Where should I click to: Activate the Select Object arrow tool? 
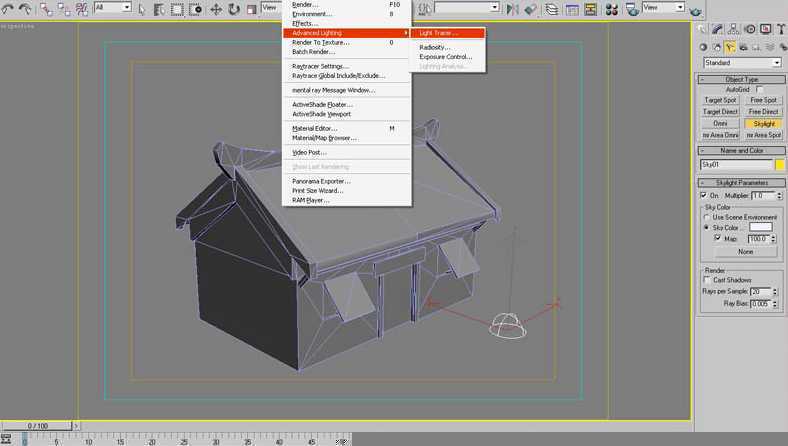(x=142, y=9)
